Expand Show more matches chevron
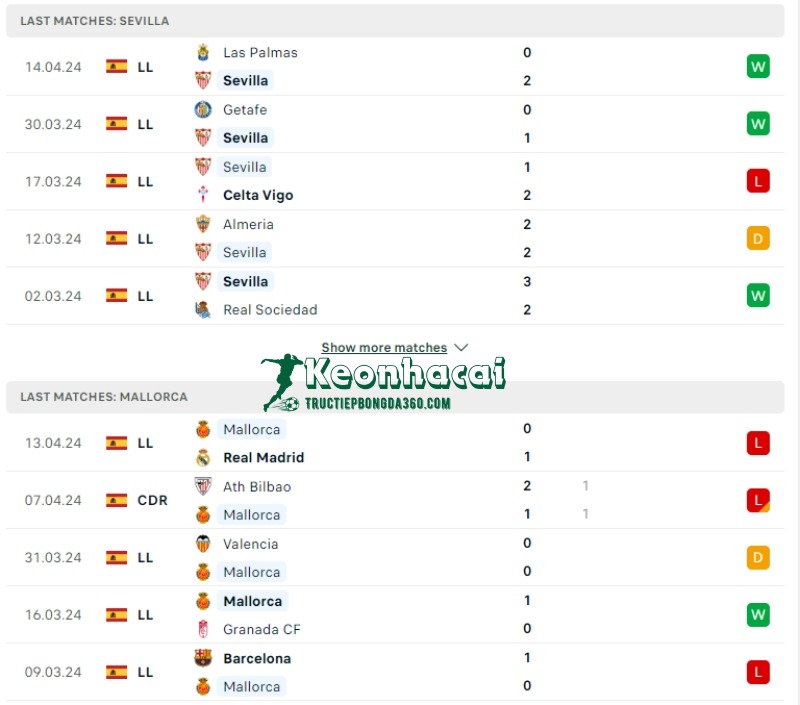Screen dimensions: 800x705 pyautogui.click(x=461, y=347)
